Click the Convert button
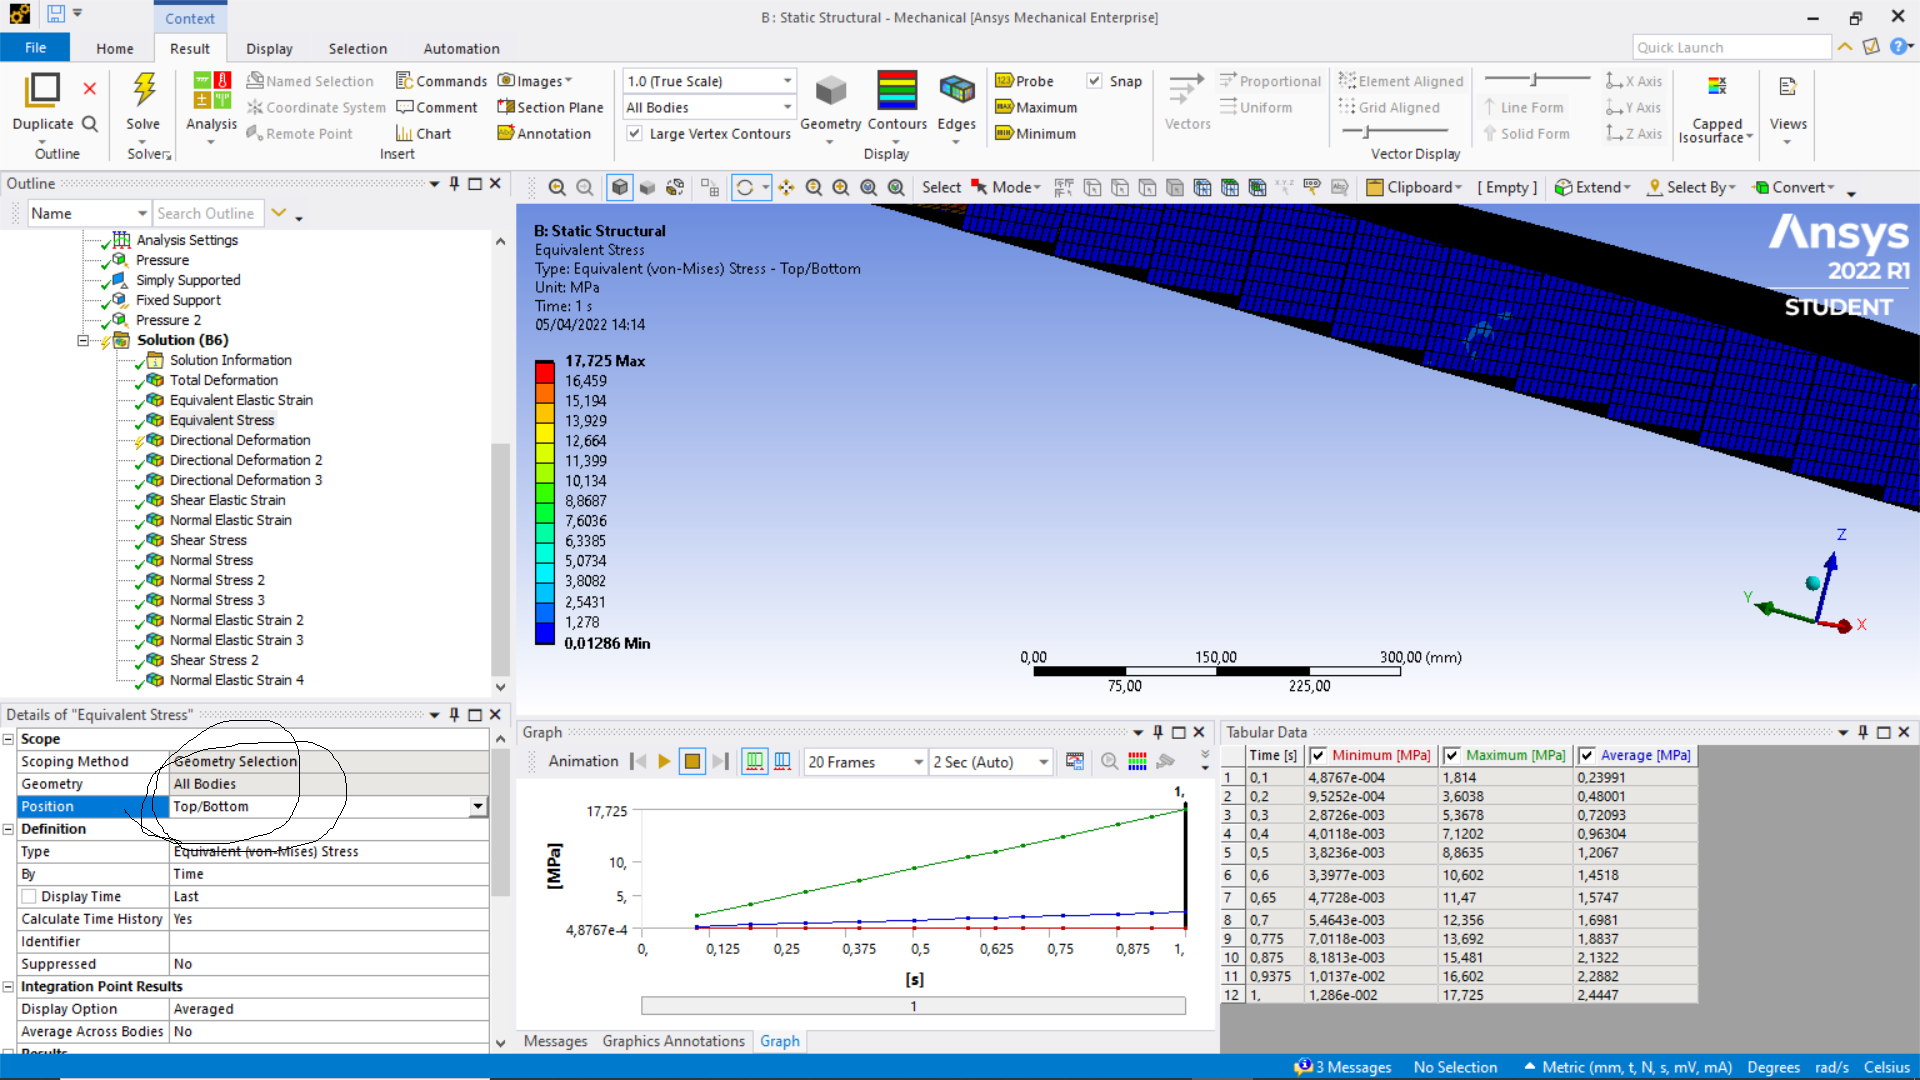The image size is (1920, 1080). (1796, 187)
